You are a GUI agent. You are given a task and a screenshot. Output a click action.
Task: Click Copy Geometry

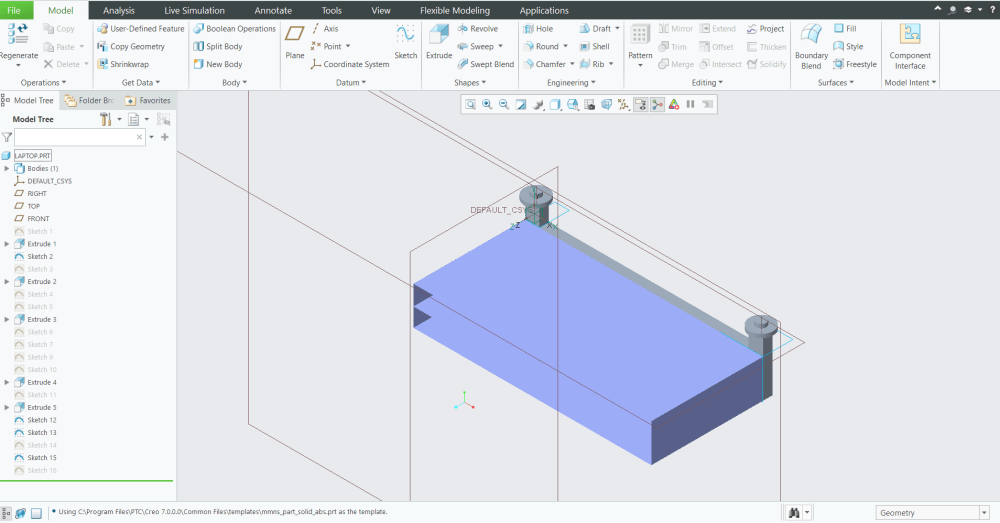click(131, 47)
